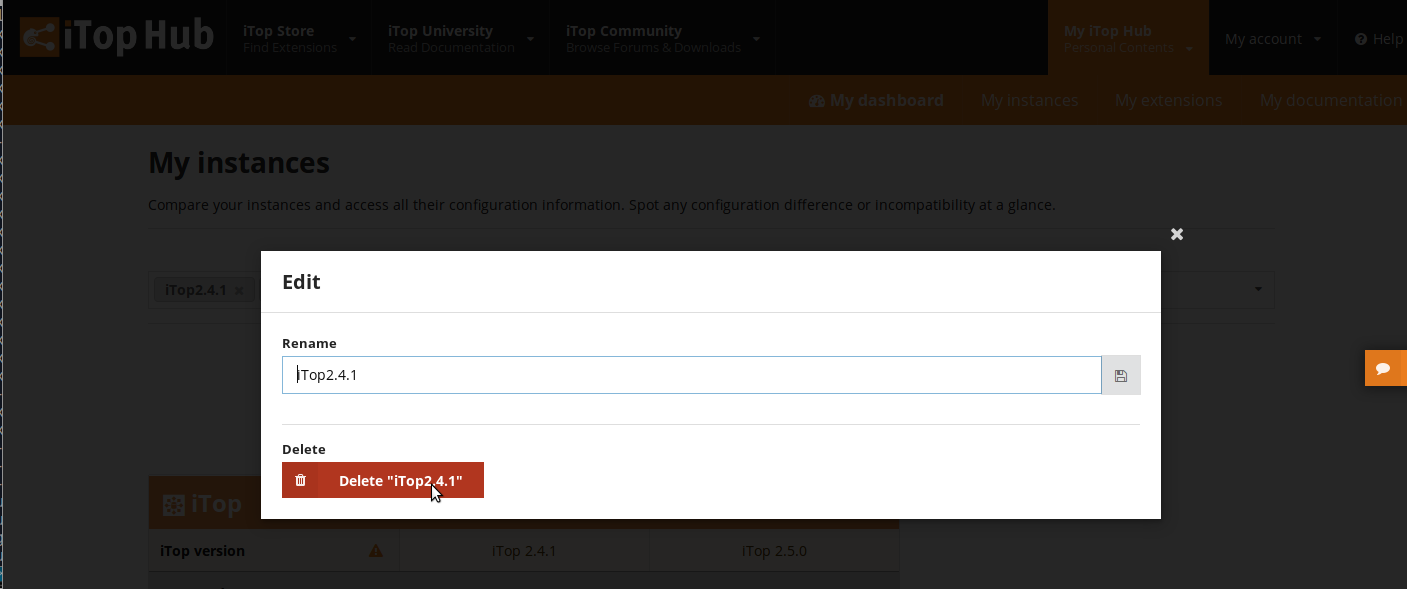Save the renamed instance with the floppy icon
Viewport: 1407px width, 589px height.
pyautogui.click(x=1121, y=375)
